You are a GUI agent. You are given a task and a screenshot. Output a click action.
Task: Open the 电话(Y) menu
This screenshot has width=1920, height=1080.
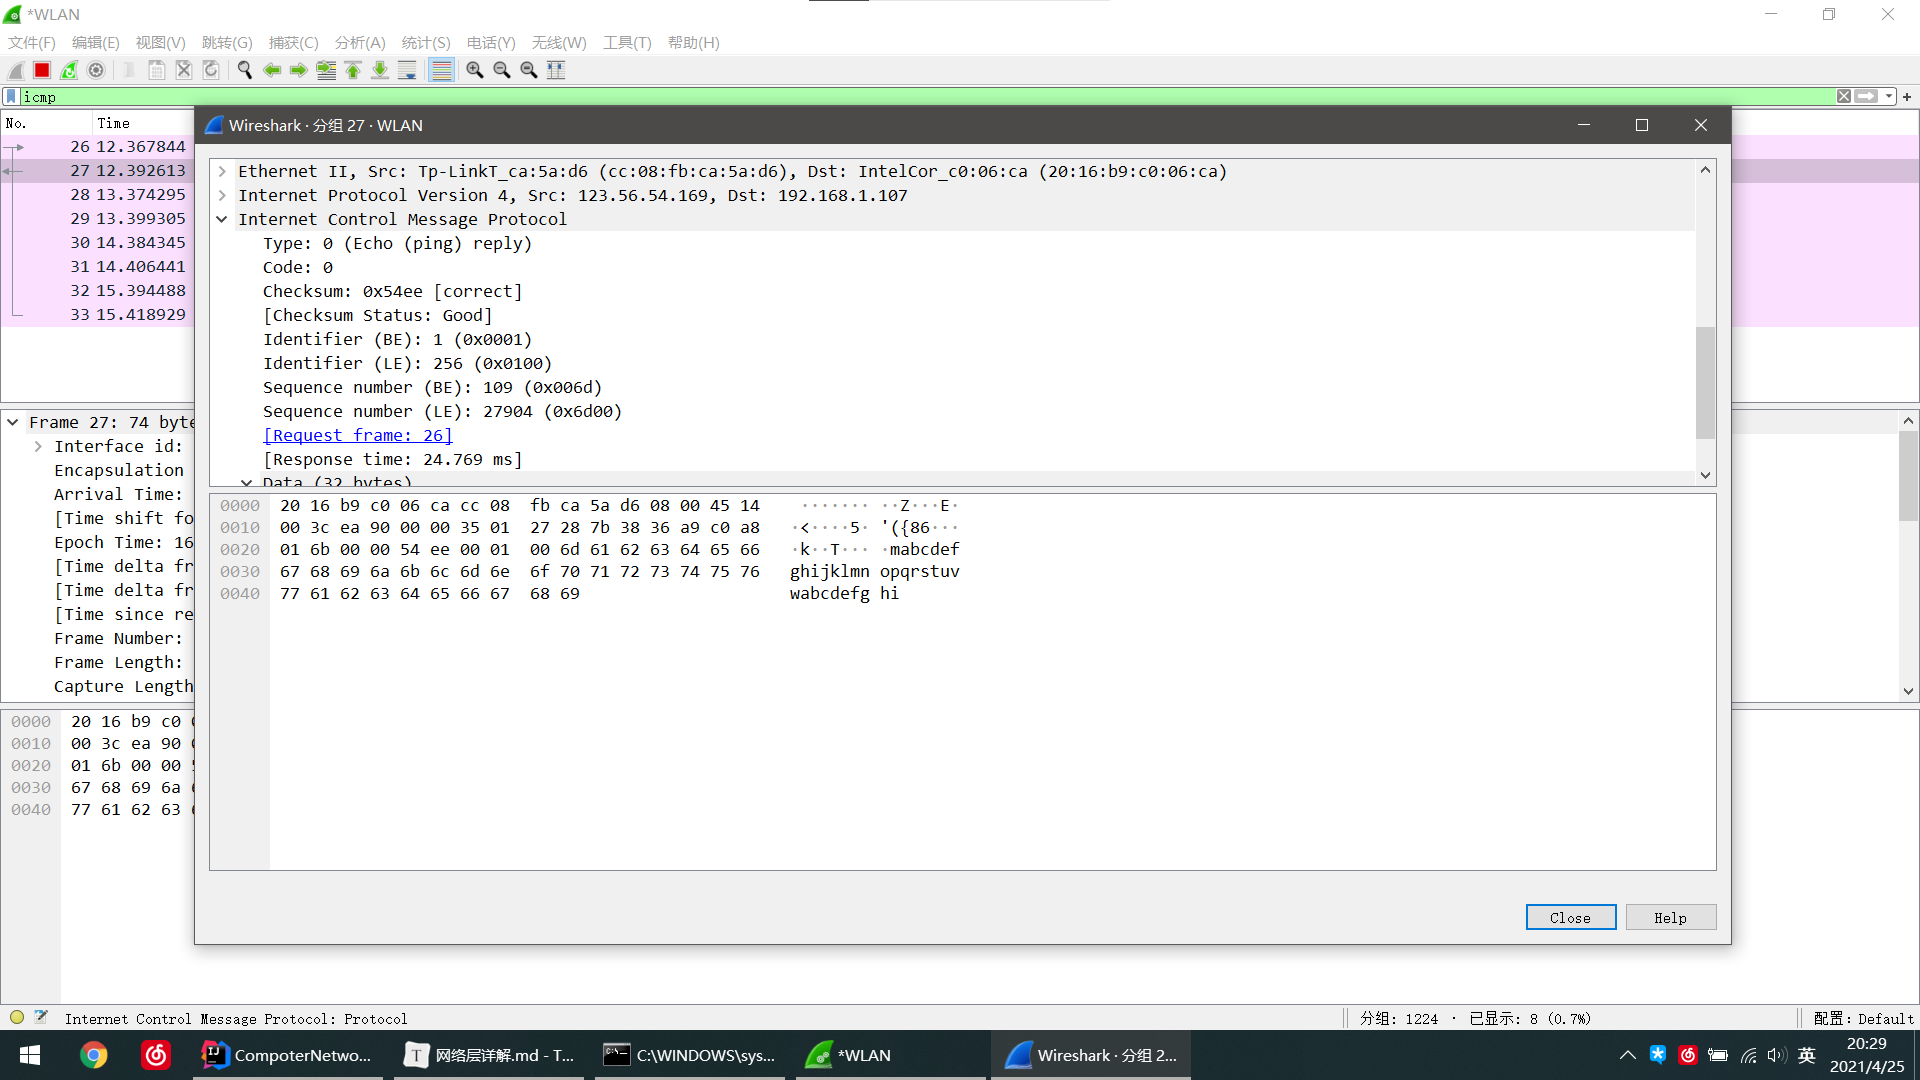coord(491,43)
